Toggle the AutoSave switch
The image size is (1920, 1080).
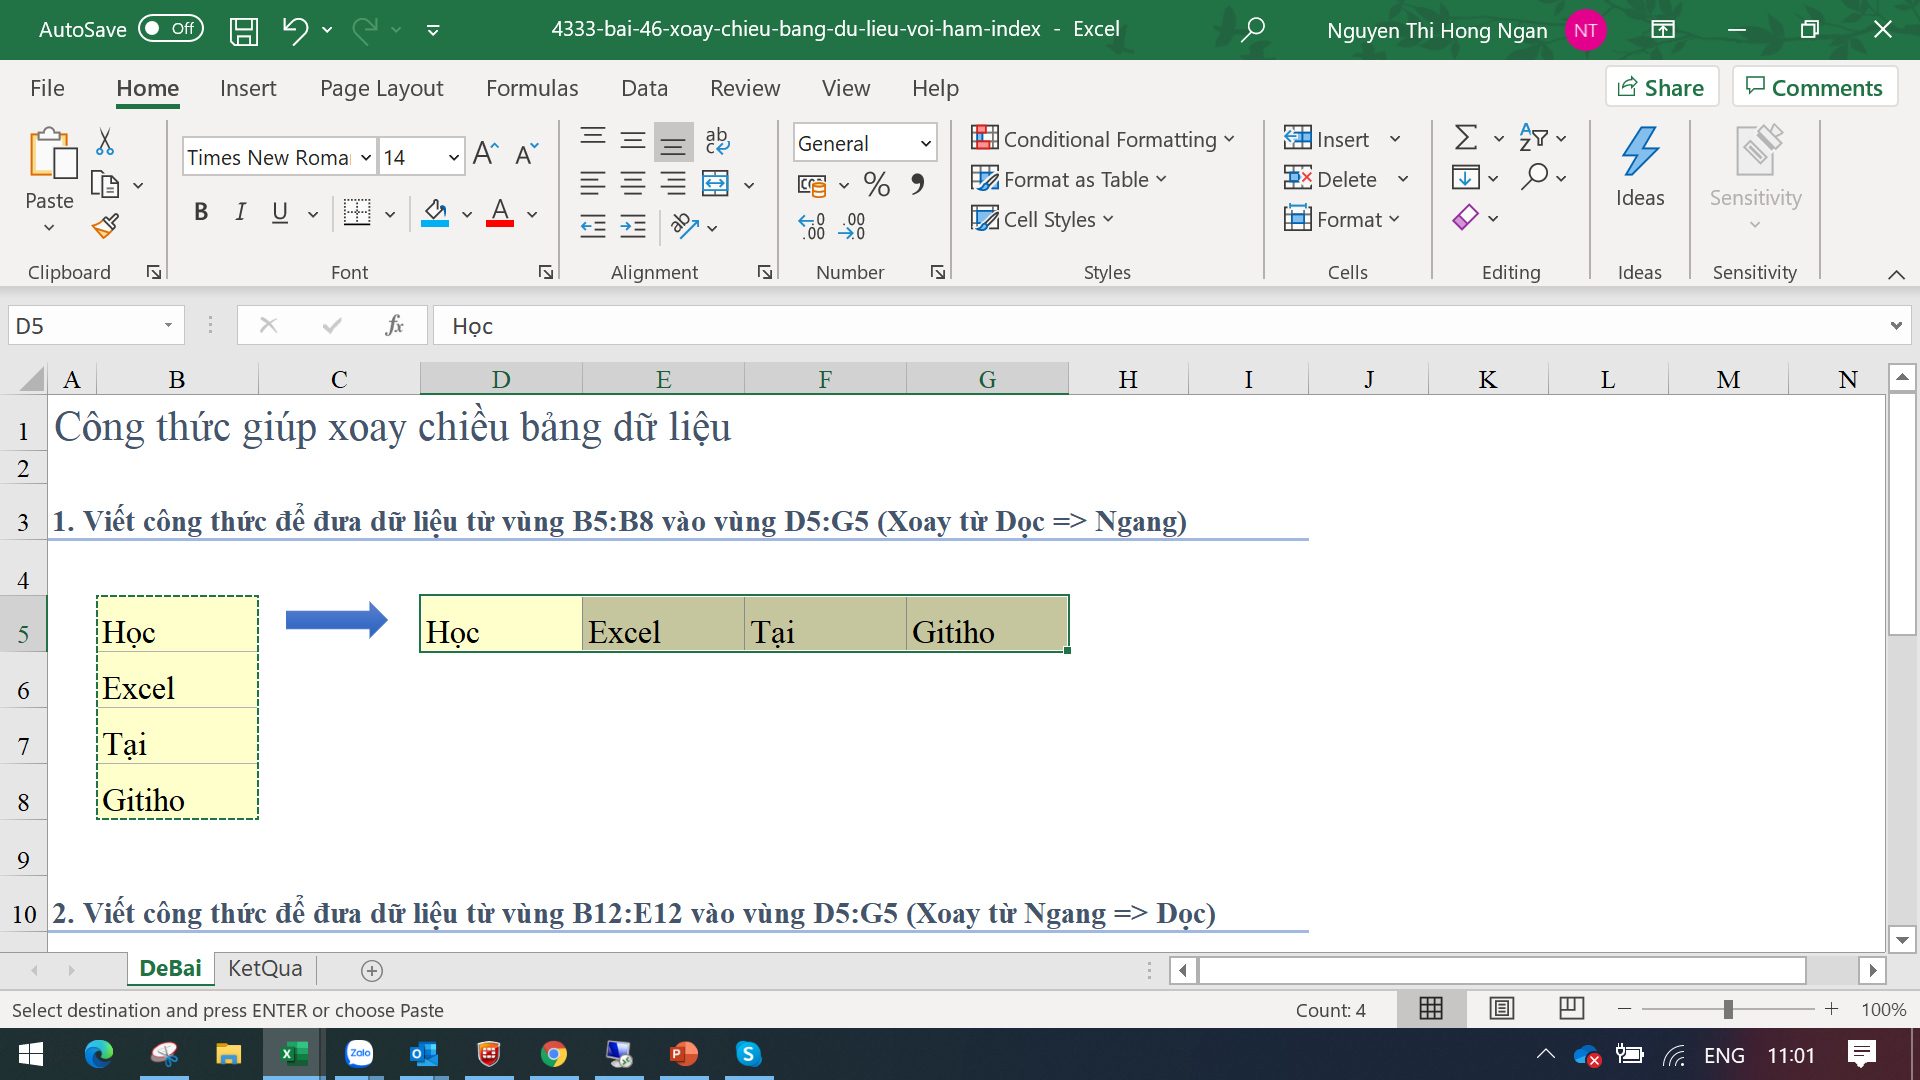170,29
